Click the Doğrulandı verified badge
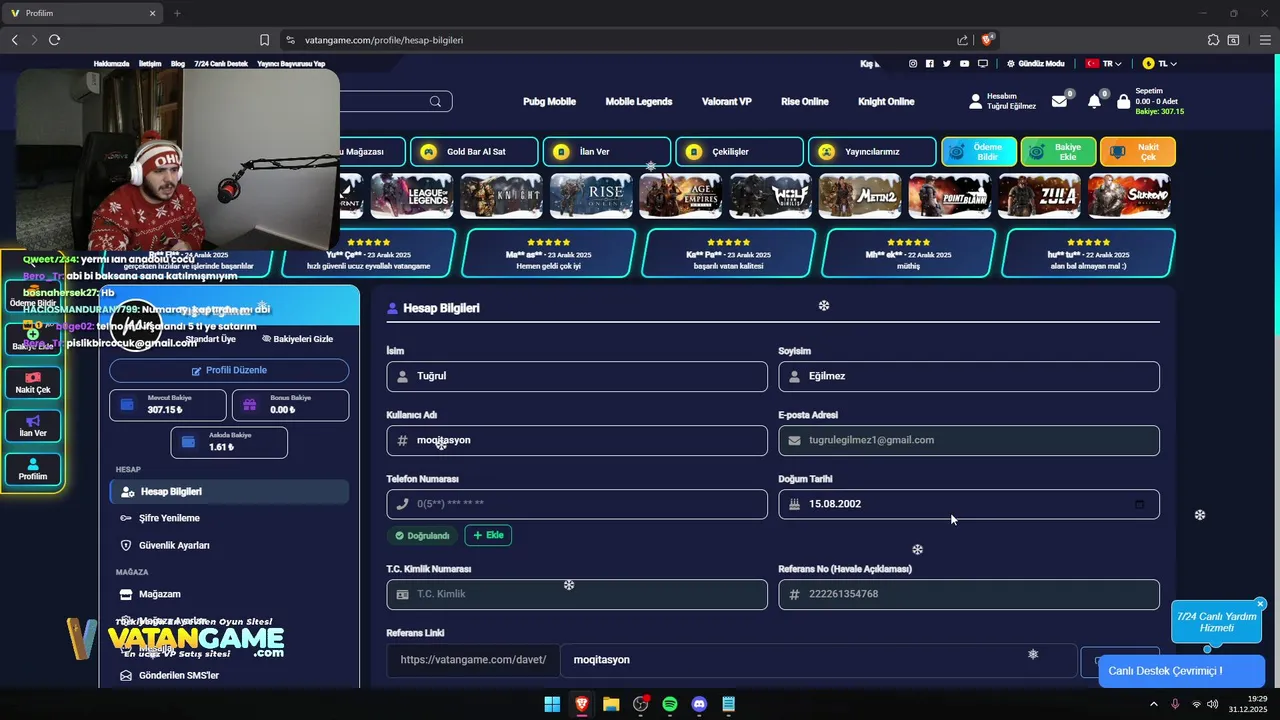Screen dimensions: 1280x720 point(422,535)
